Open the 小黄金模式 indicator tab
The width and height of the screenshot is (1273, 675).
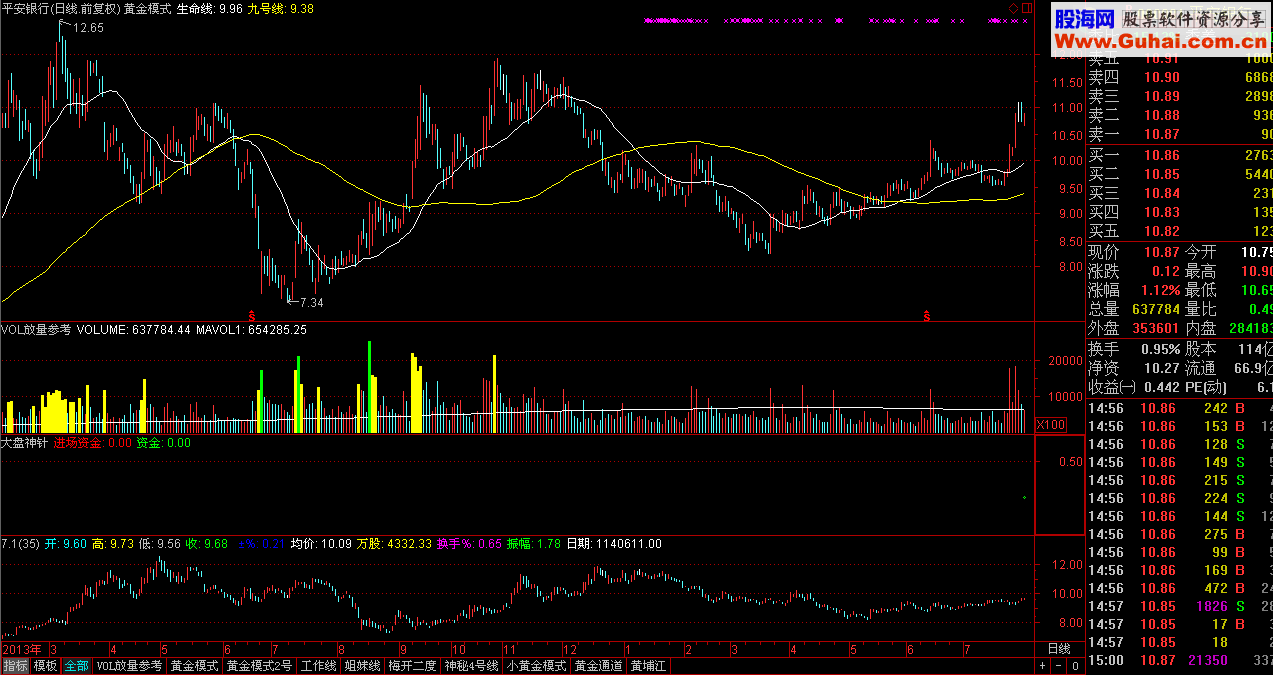click(537, 666)
